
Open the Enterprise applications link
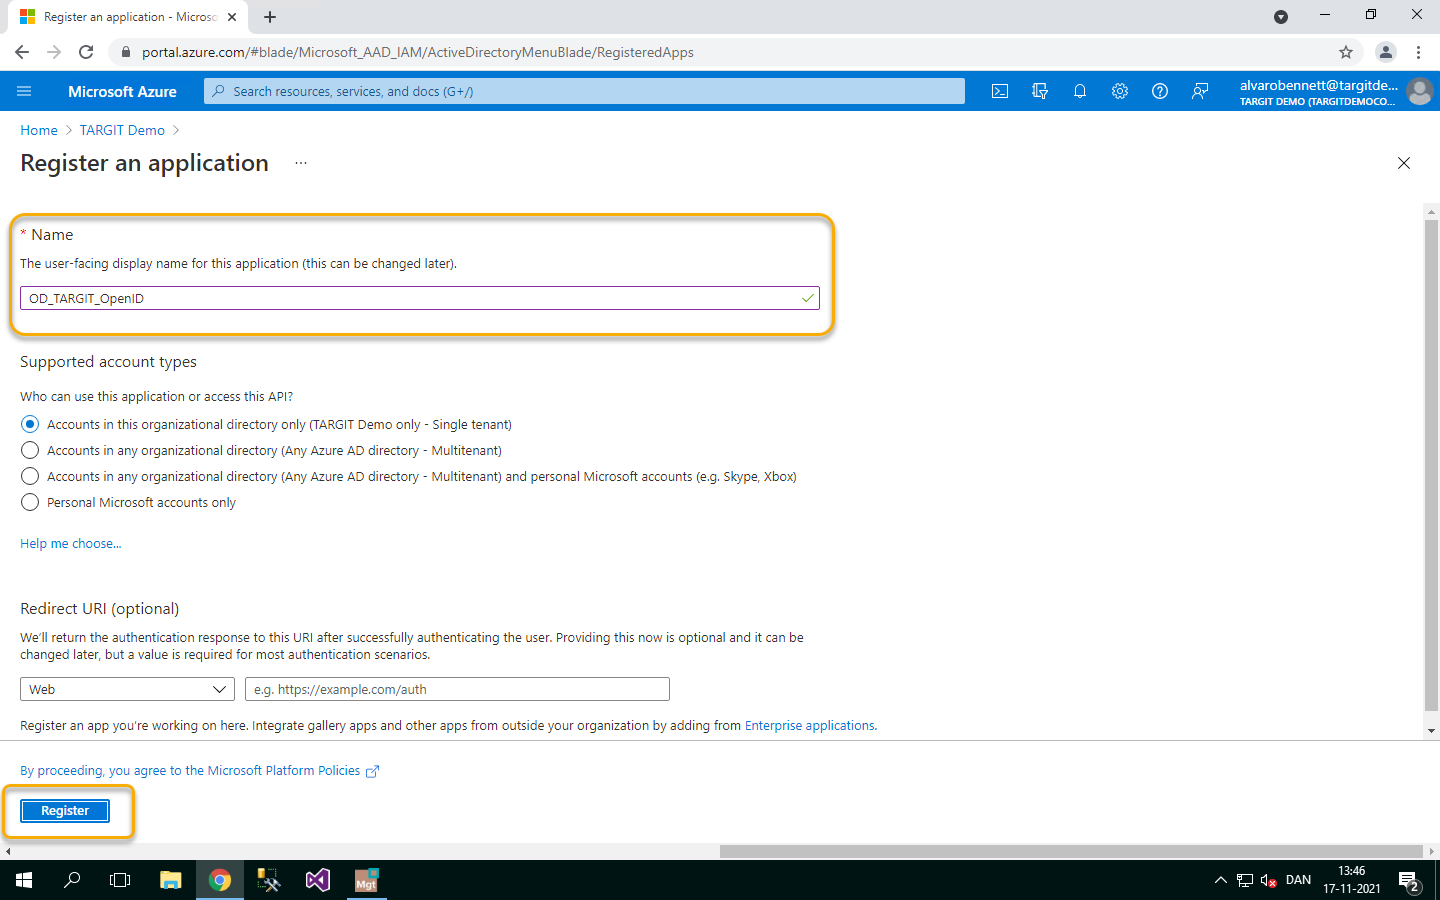point(810,726)
